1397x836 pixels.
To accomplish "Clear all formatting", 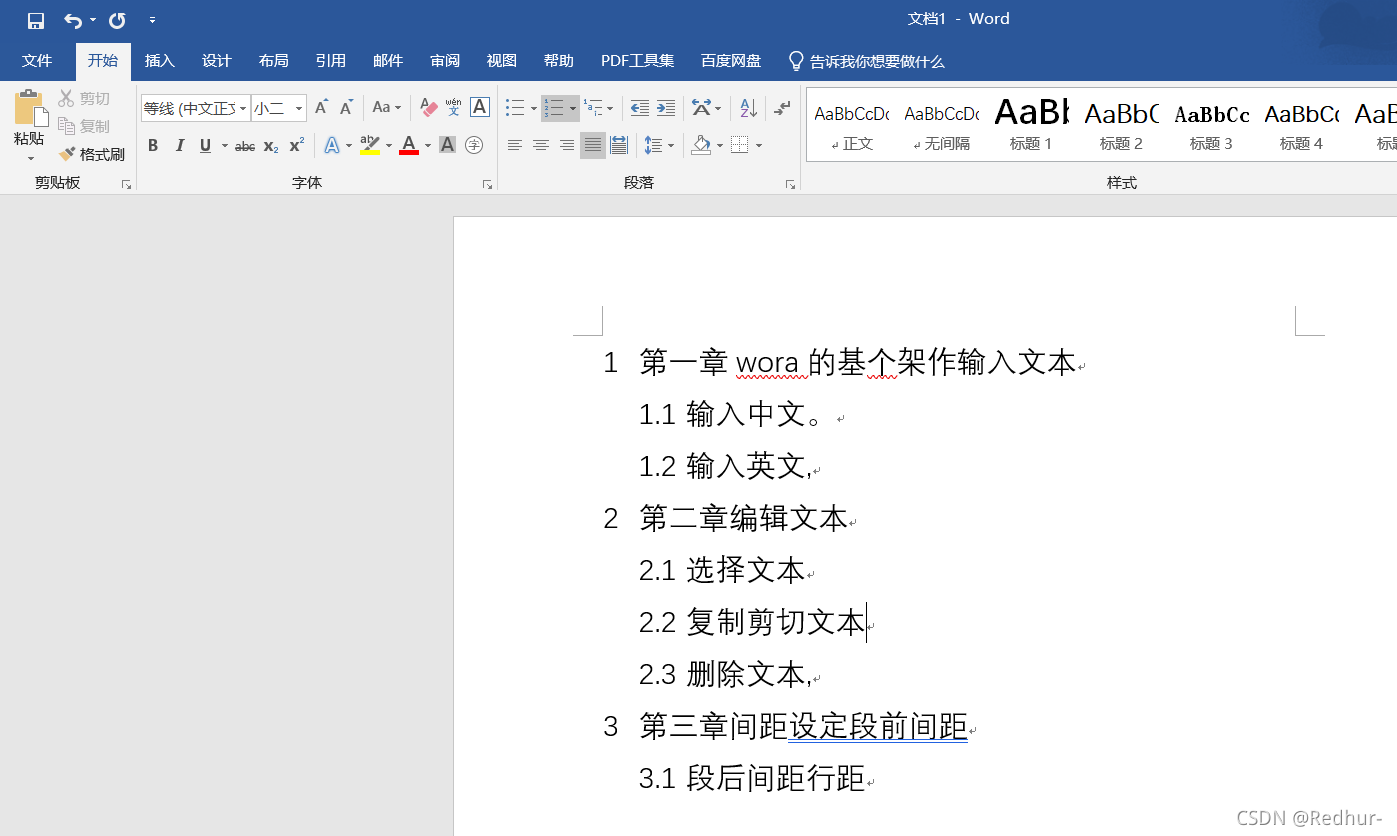I will point(427,107).
